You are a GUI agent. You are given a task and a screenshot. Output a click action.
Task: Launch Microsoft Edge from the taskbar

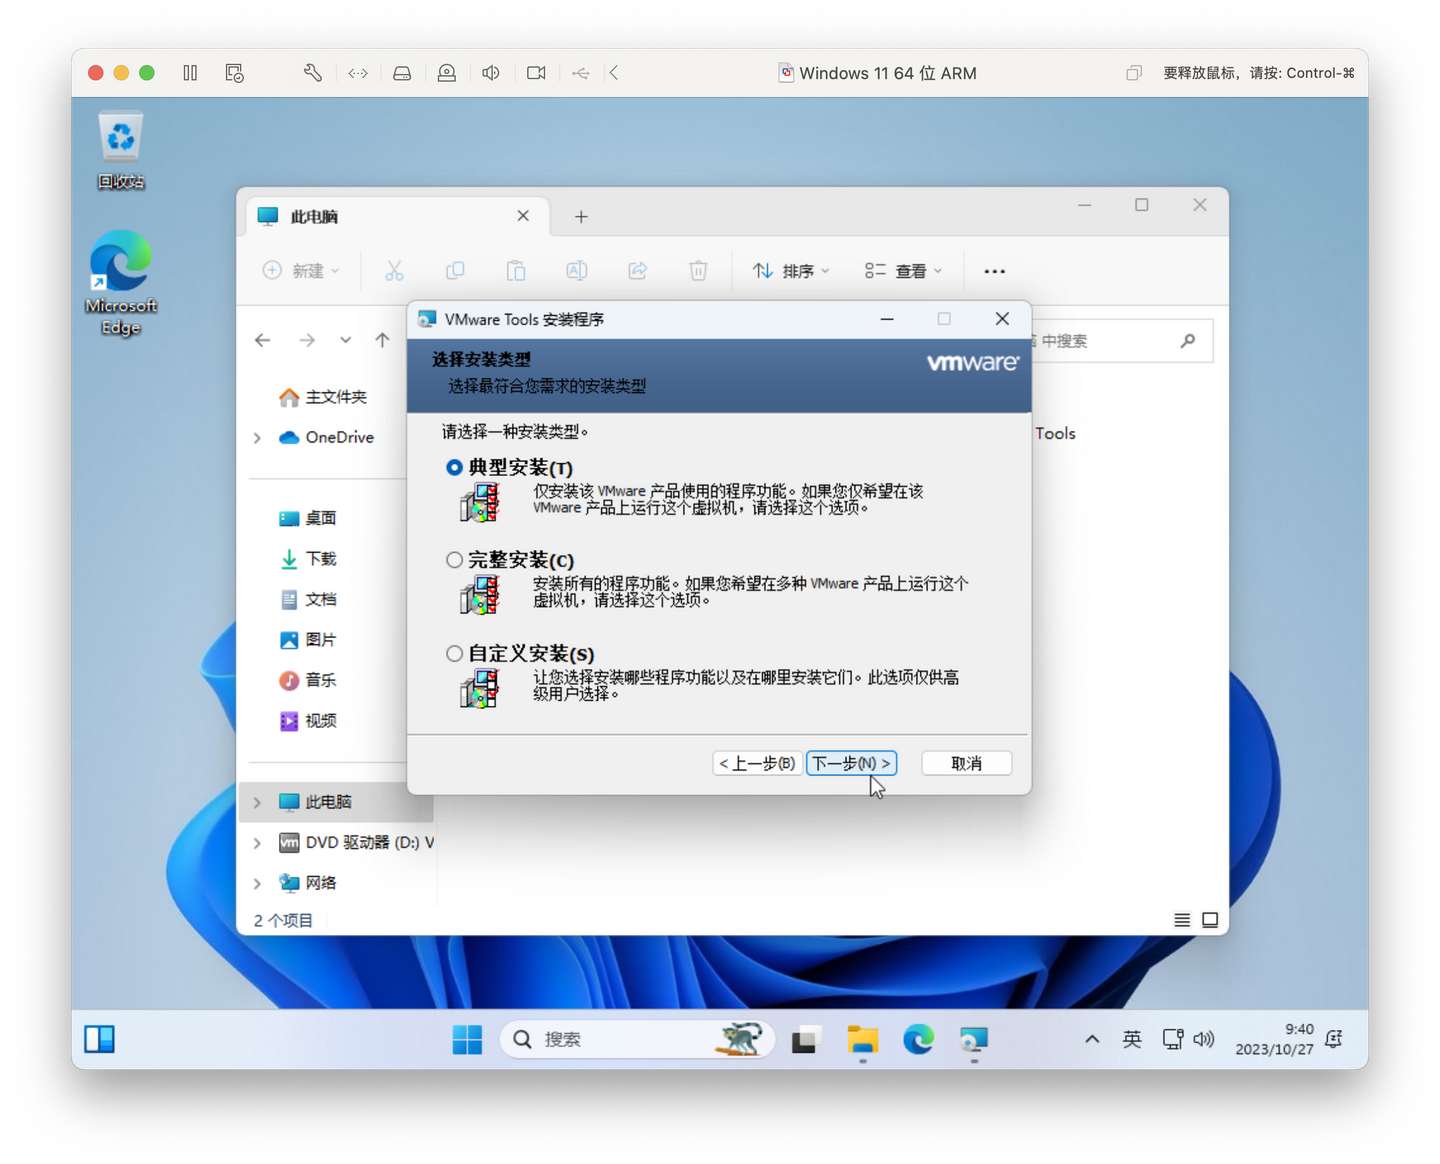tap(918, 1040)
